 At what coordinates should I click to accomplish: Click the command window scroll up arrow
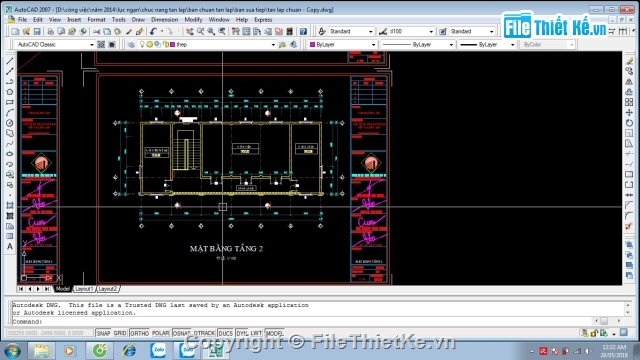coord(628,305)
